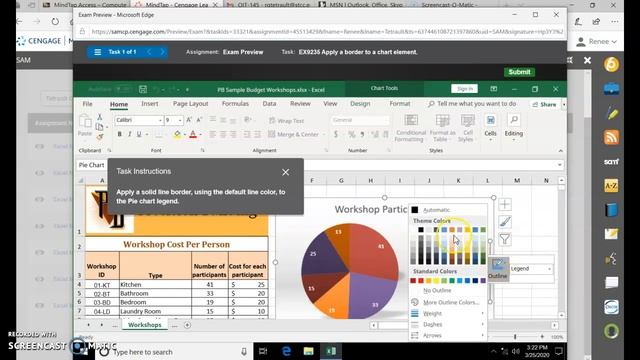Pick the black theme color swatch

click(x=421, y=230)
